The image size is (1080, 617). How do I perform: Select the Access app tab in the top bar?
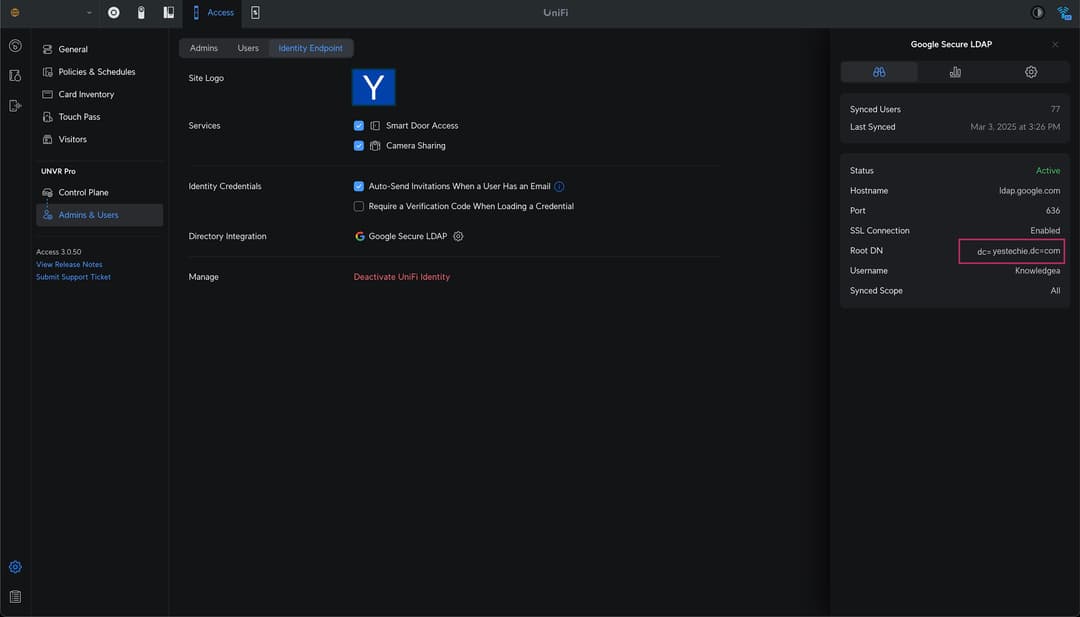click(x=211, y=12)
